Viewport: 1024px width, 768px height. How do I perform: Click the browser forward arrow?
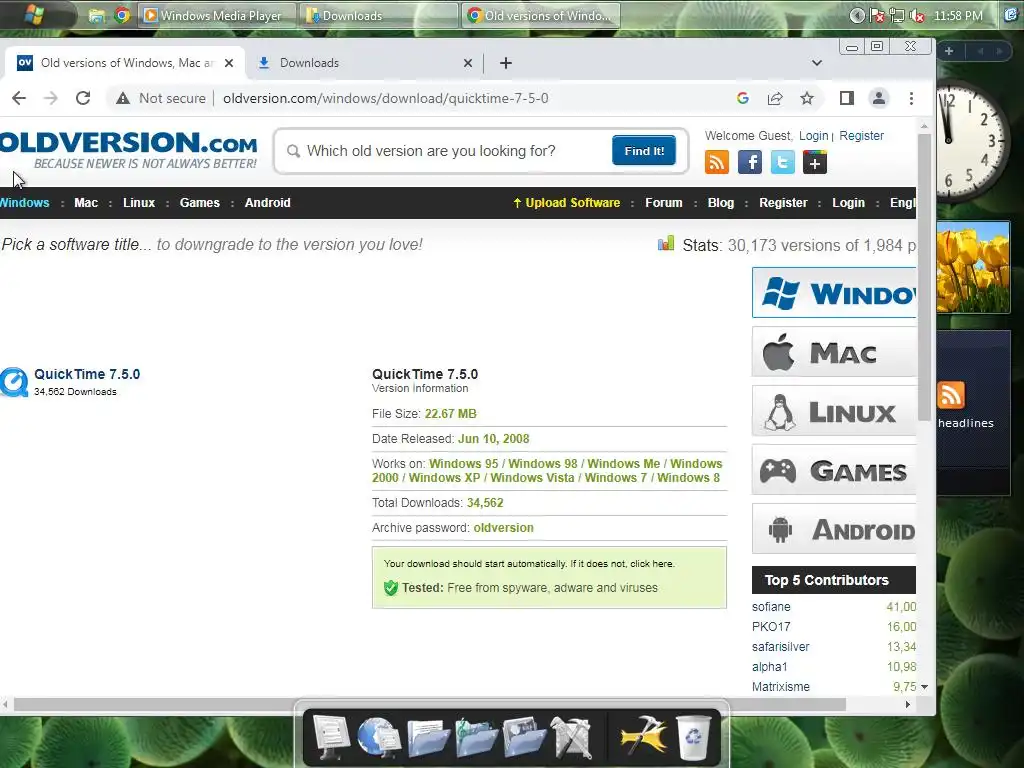click(50, 98)
